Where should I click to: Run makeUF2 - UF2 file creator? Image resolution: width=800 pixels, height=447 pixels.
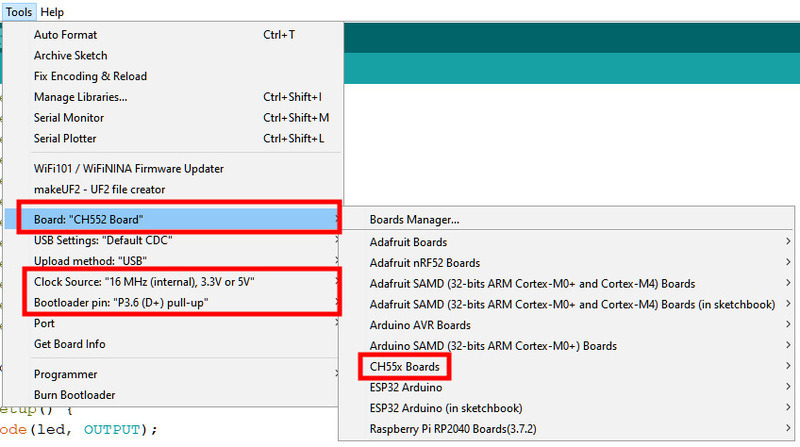(172, 189)
